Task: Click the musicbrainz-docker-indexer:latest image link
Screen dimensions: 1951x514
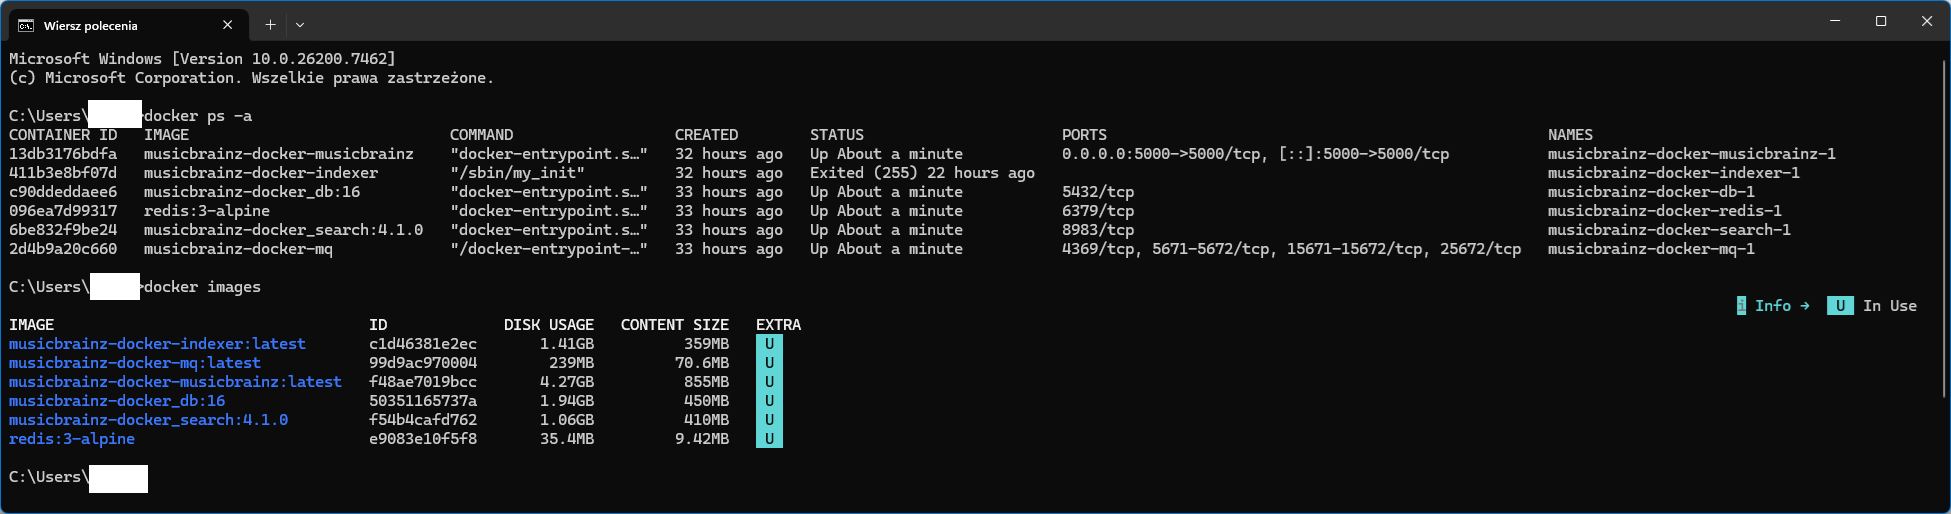Action: click(157, 344)
